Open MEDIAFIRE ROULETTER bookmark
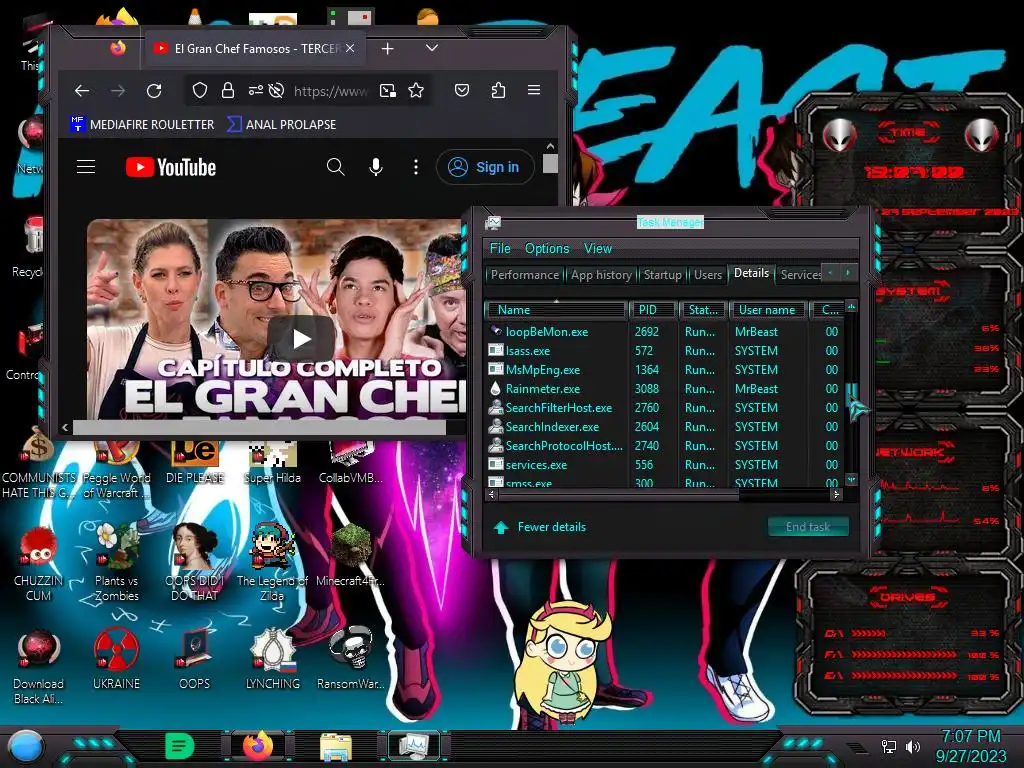1024x768 pixels. click(142, 124)
